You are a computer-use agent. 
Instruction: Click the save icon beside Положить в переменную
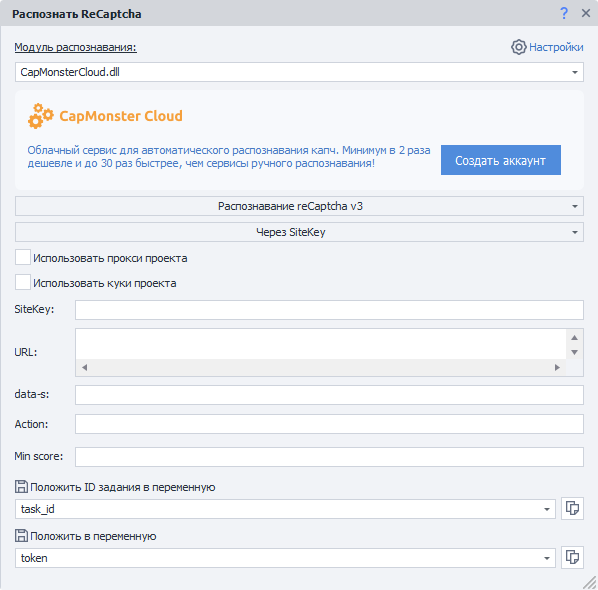point(21,536)
